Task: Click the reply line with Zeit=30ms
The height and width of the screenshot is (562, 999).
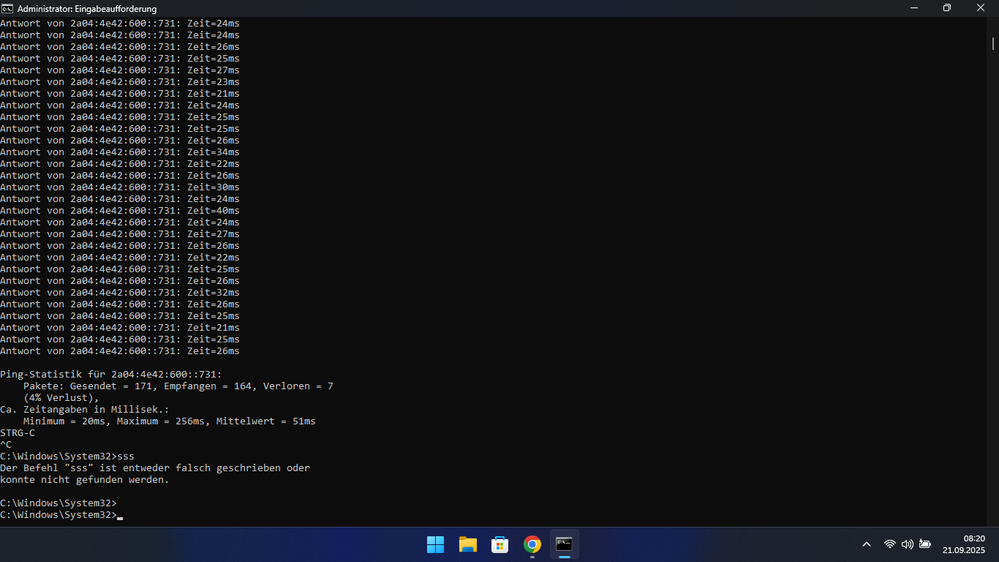Action: click(x=120, y=187)
